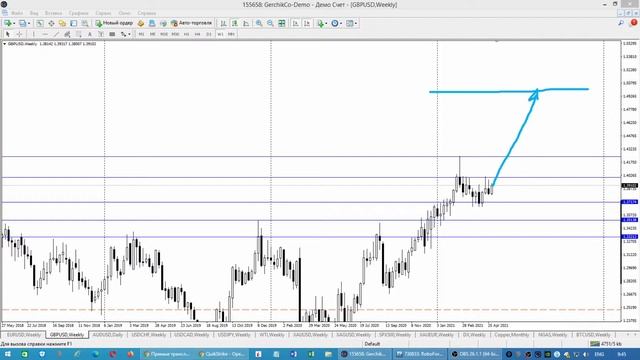Switch timeframe to H1
Screen dimensions: 640x360
187,34
